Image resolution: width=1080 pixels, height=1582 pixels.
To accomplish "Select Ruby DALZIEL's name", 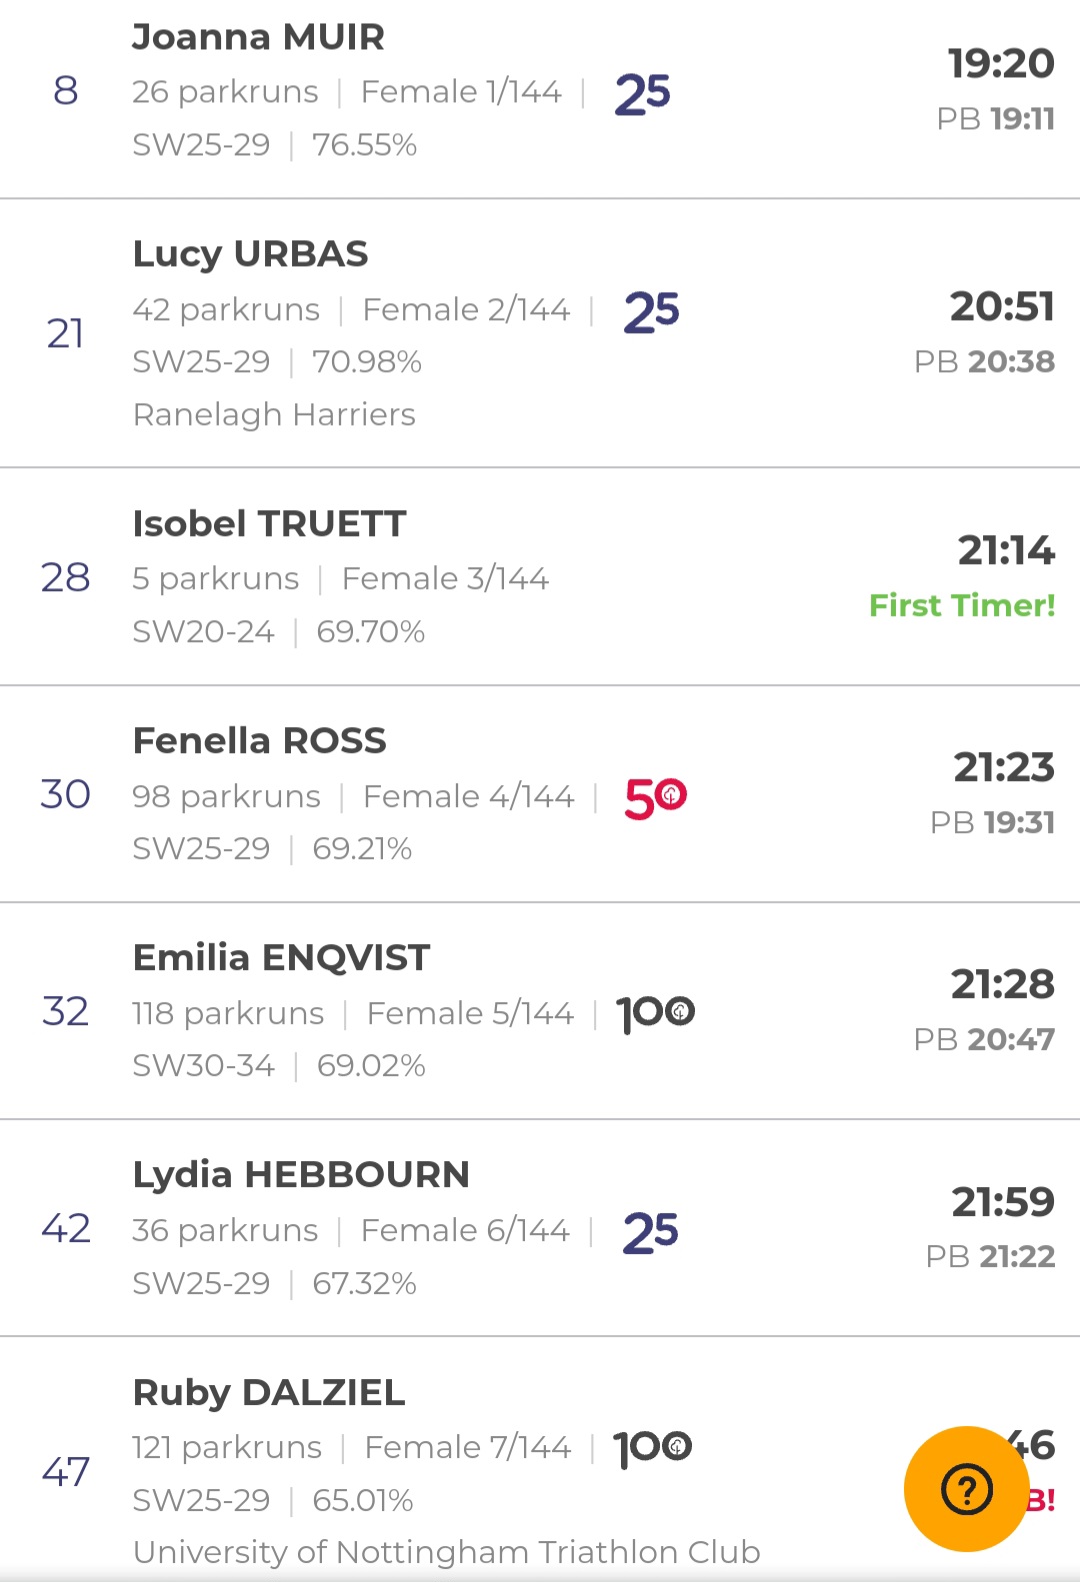I will pos(268,1393).
